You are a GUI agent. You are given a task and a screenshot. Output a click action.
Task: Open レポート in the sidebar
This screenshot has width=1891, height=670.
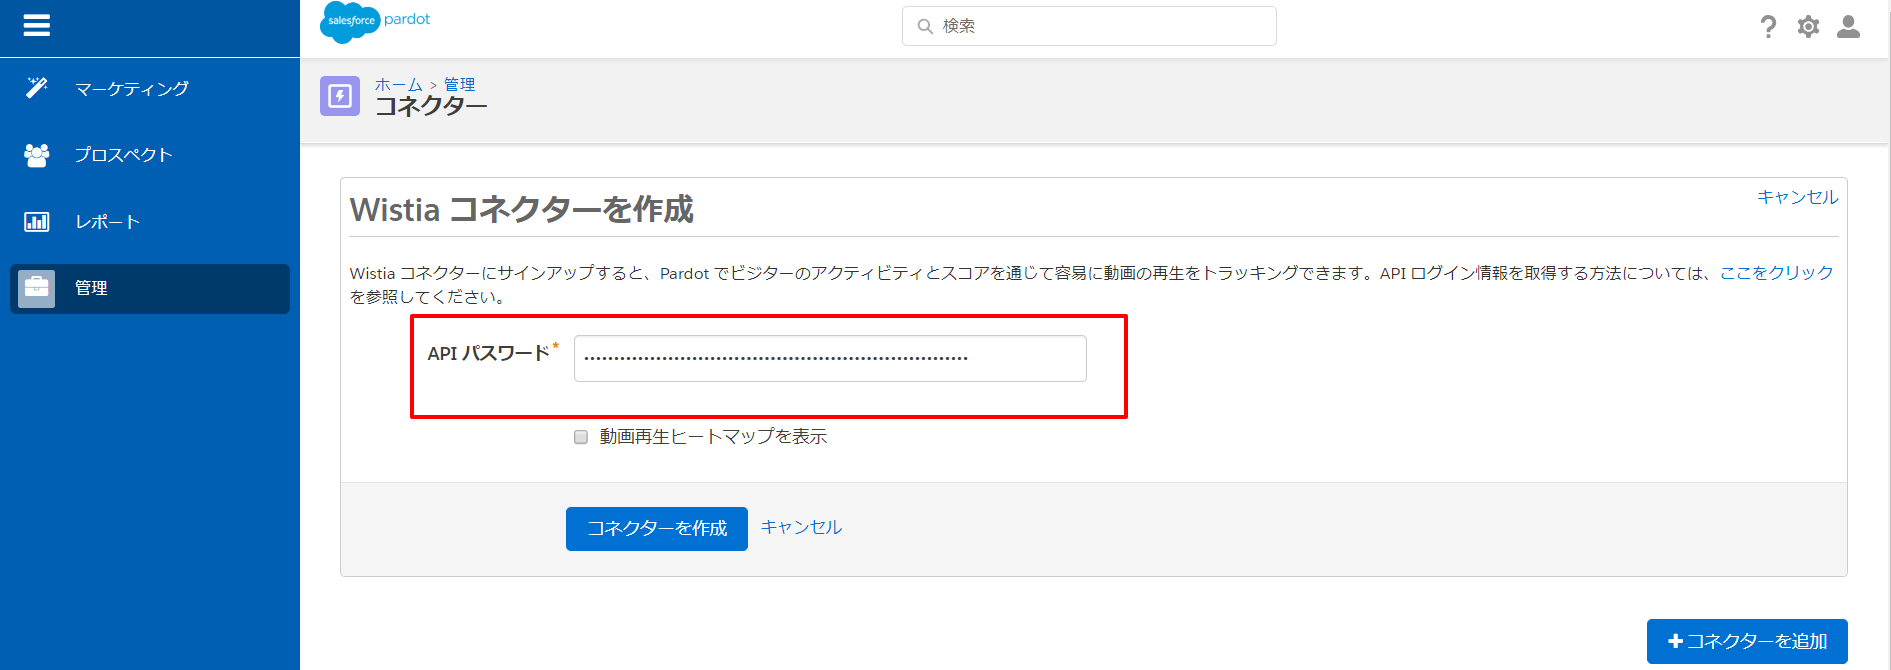108,222
